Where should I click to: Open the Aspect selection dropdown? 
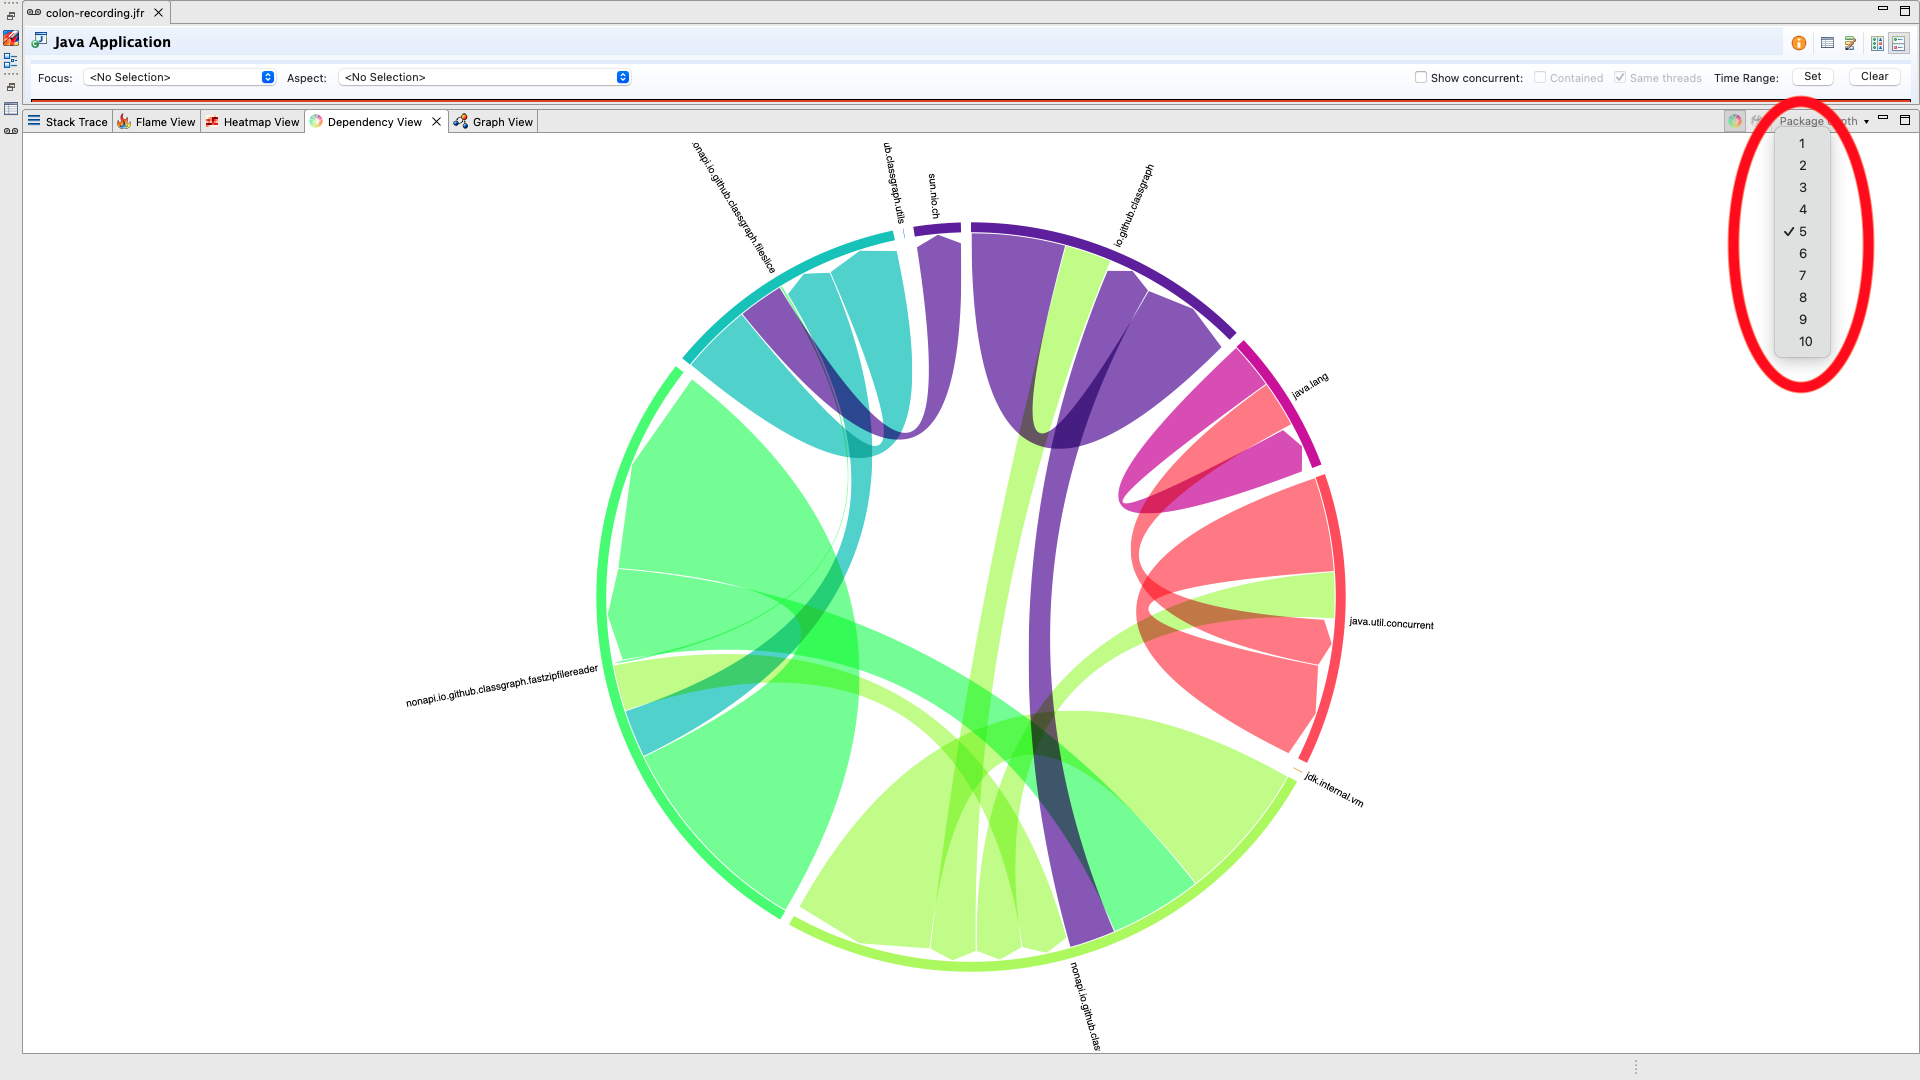[485, 77]
